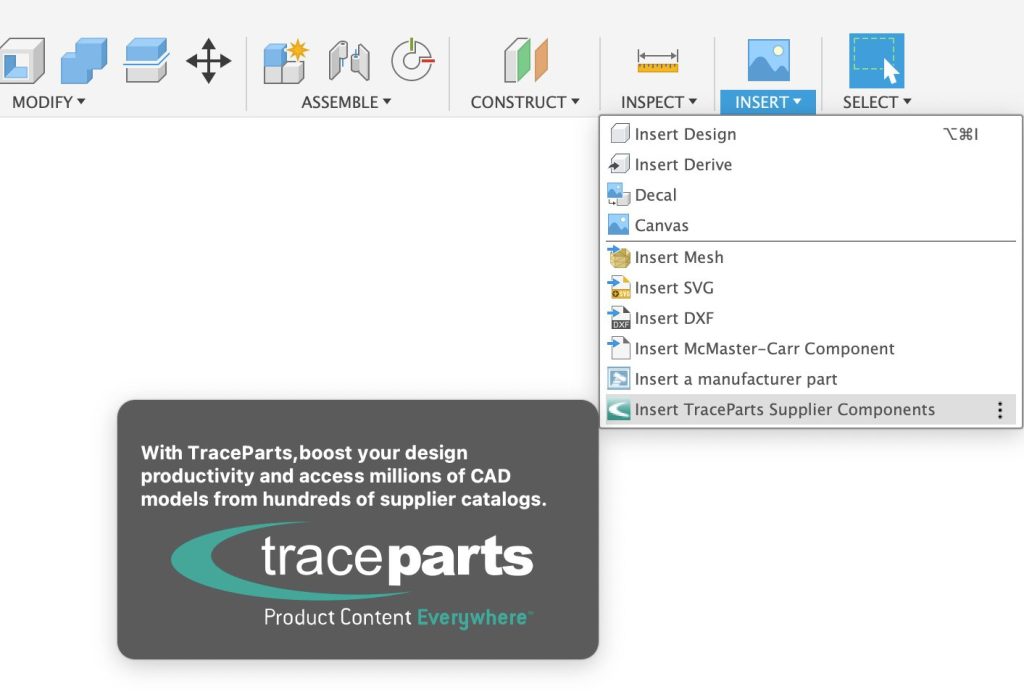Click the Measure ruler icon

pos(658,61)
